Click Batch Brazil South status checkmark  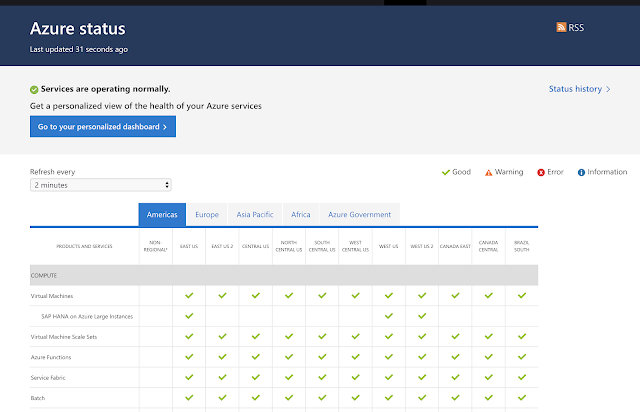pyautogui.click(x=522, y=397)
